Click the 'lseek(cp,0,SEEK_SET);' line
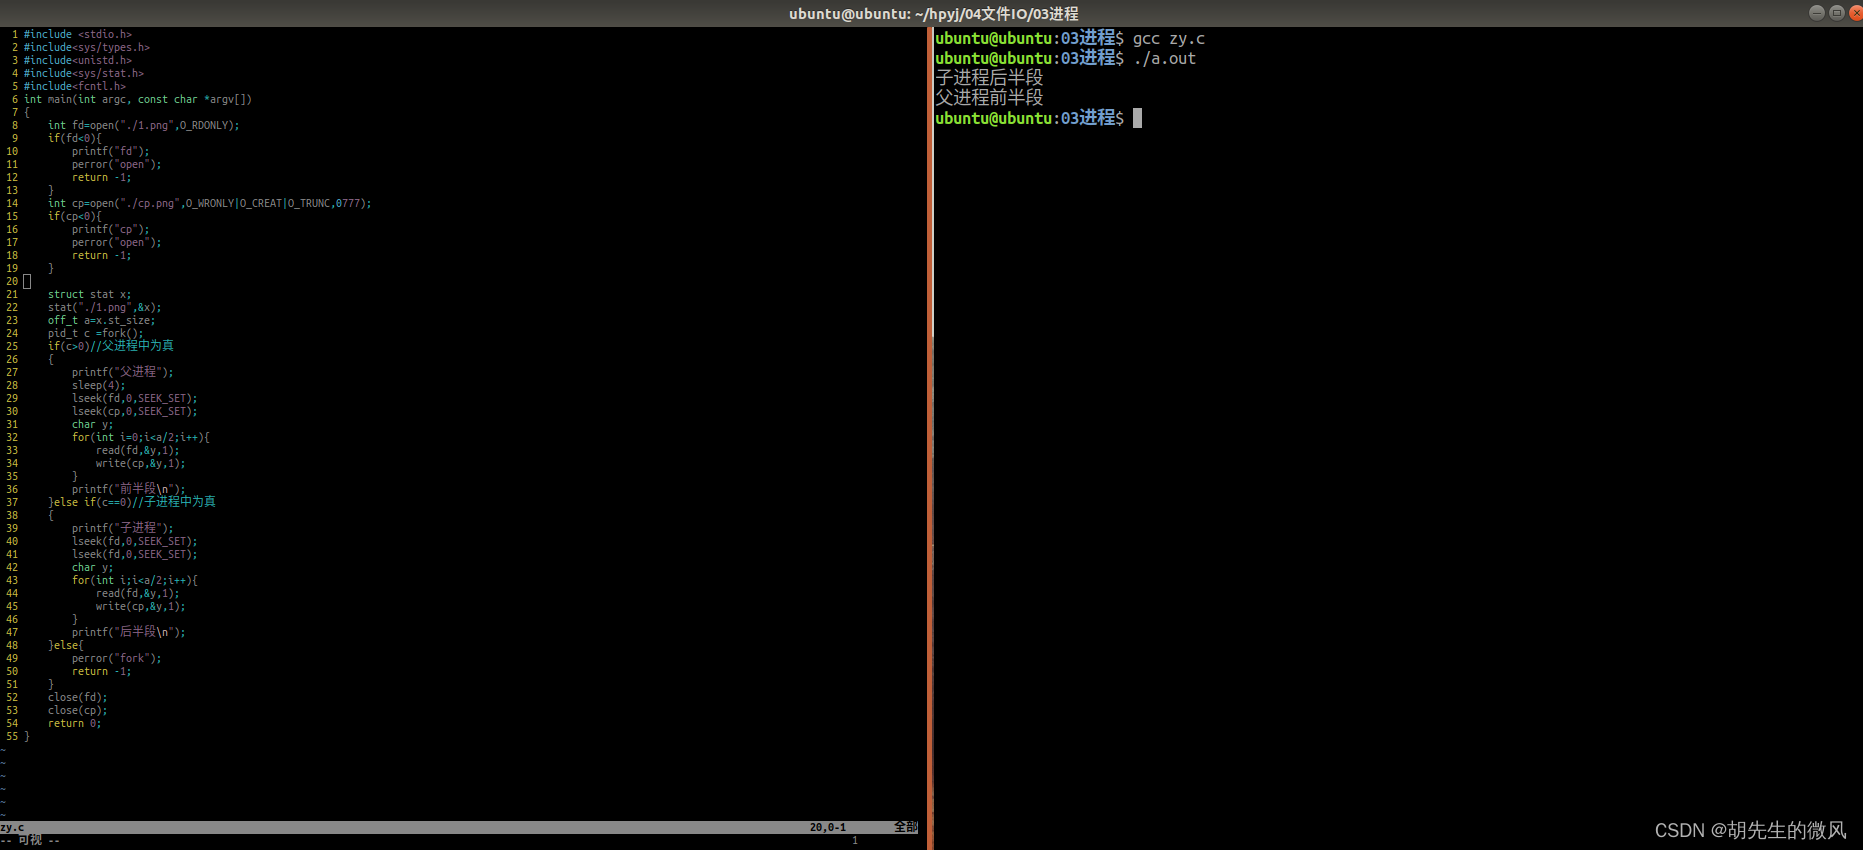Viewport: 1863px width, 850px height. coord(135,411)
